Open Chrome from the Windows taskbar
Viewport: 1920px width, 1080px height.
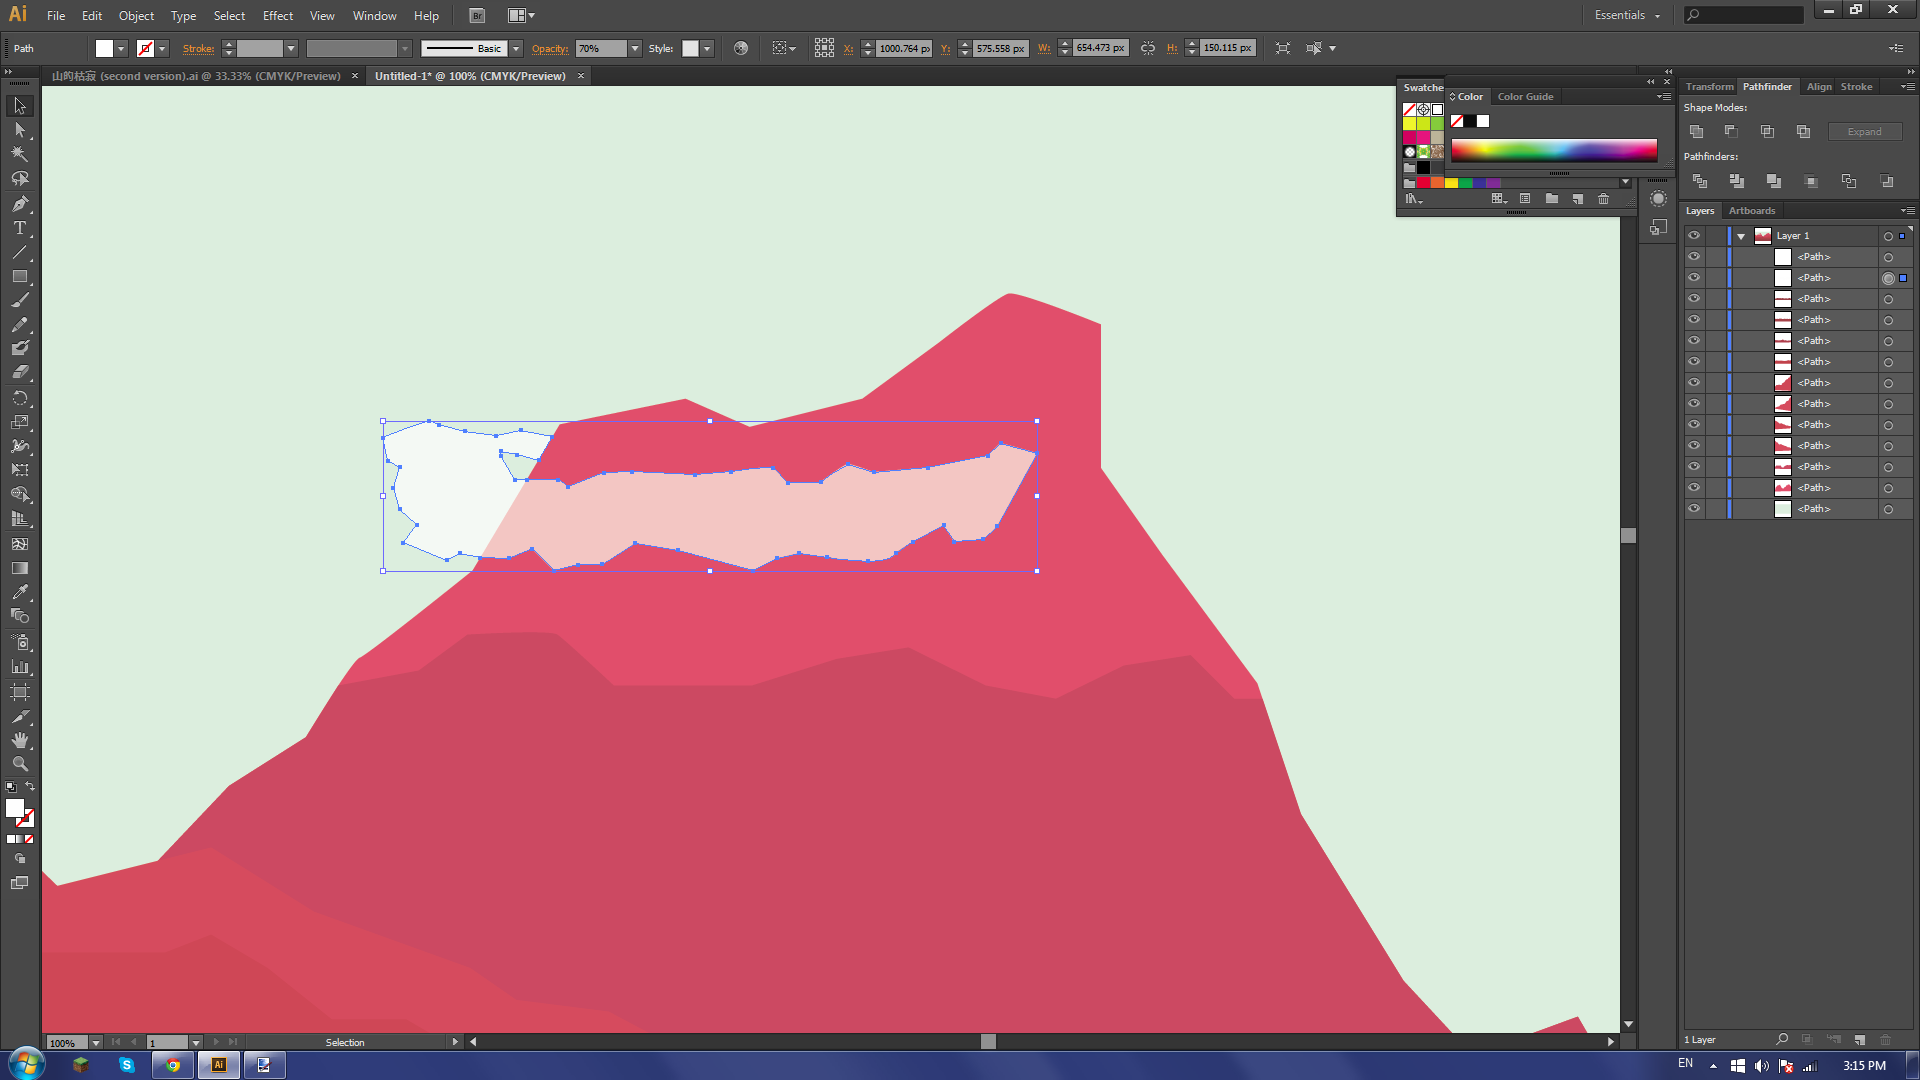(172, 1065)
